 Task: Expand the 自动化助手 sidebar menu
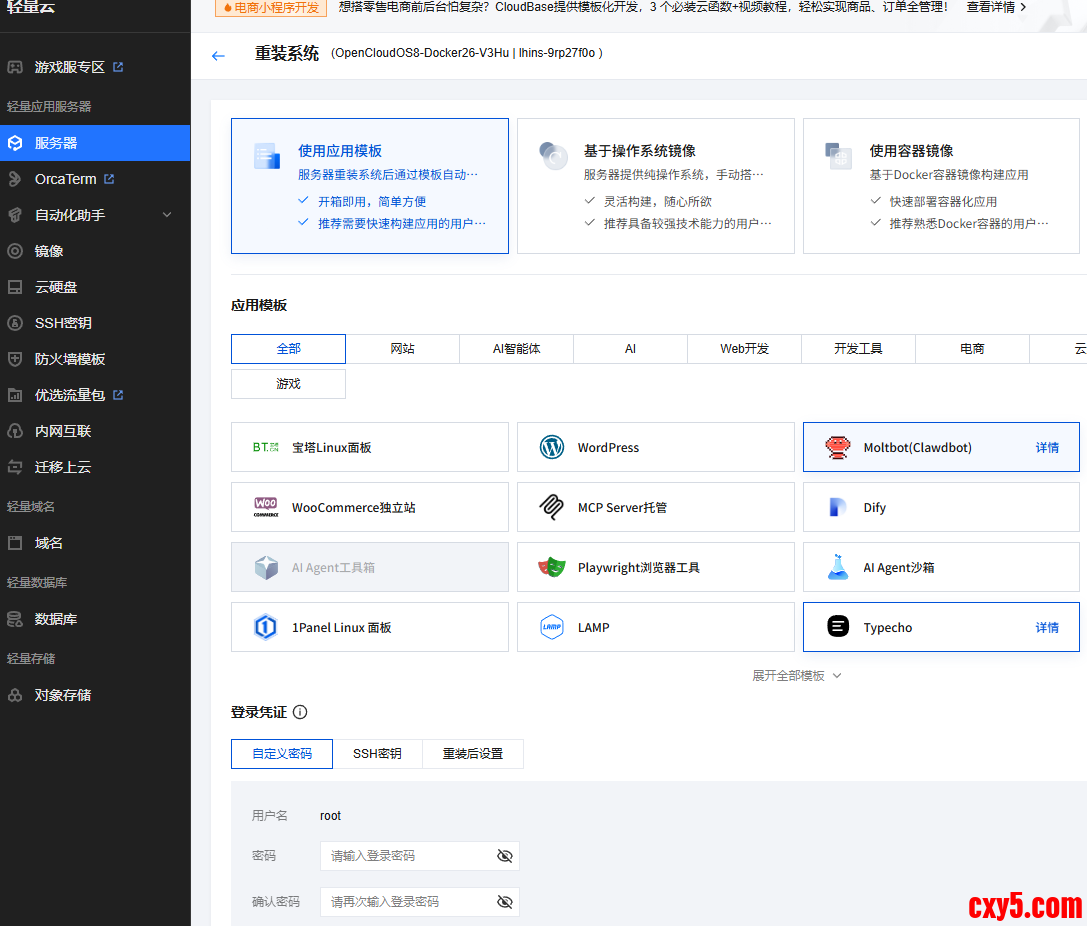click(167, 215)
